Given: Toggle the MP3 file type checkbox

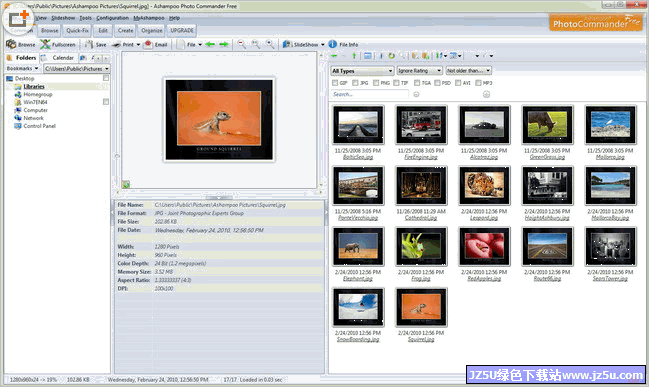Looking at the screenshot, I should point(478,83).
